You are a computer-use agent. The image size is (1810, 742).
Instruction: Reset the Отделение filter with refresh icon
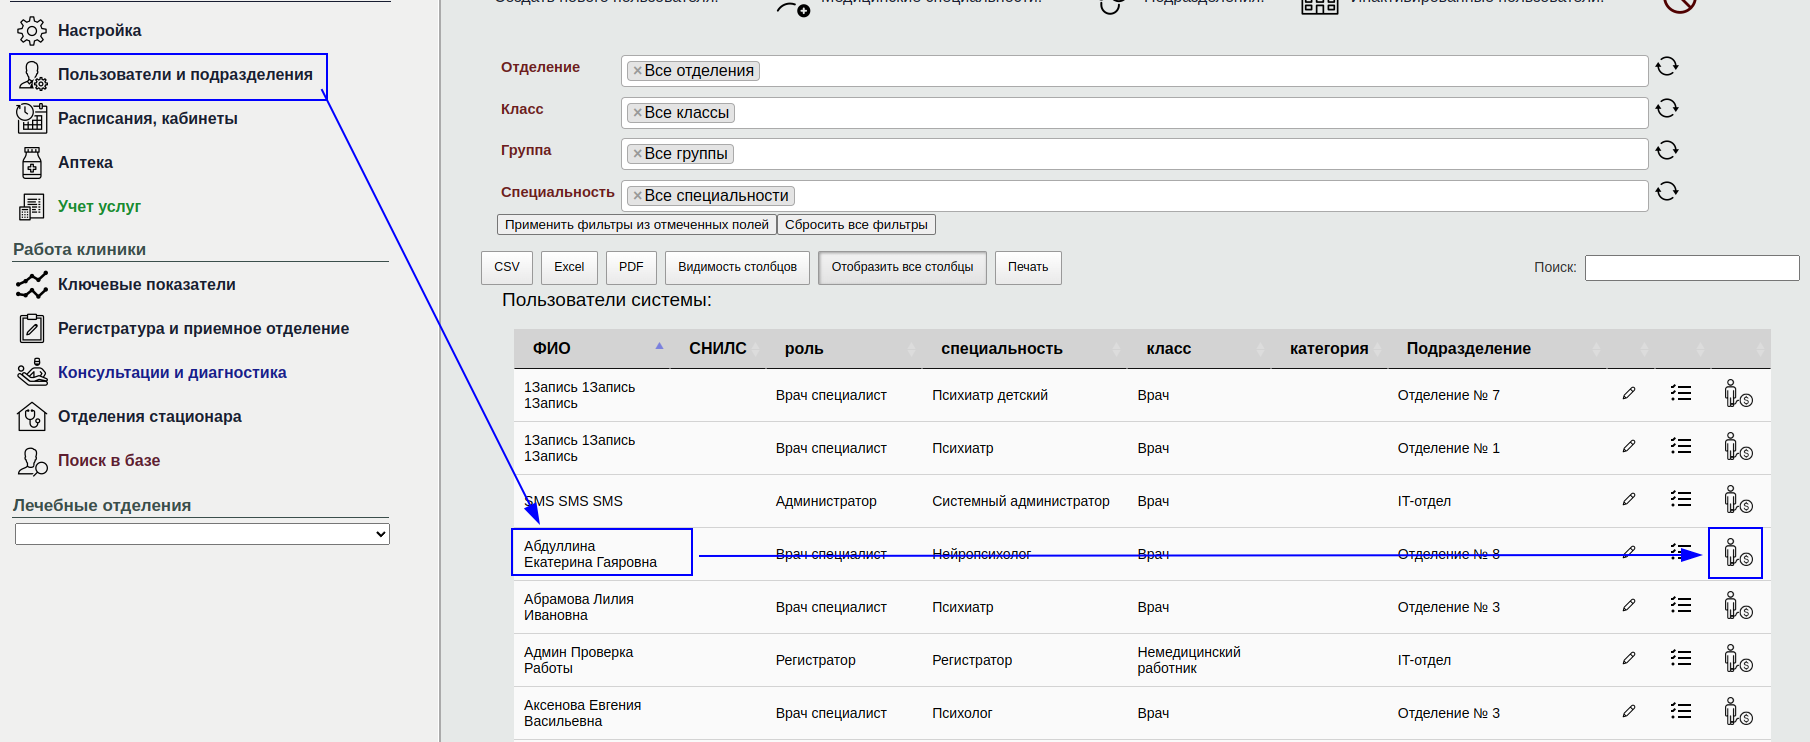tap(1666, 67)
